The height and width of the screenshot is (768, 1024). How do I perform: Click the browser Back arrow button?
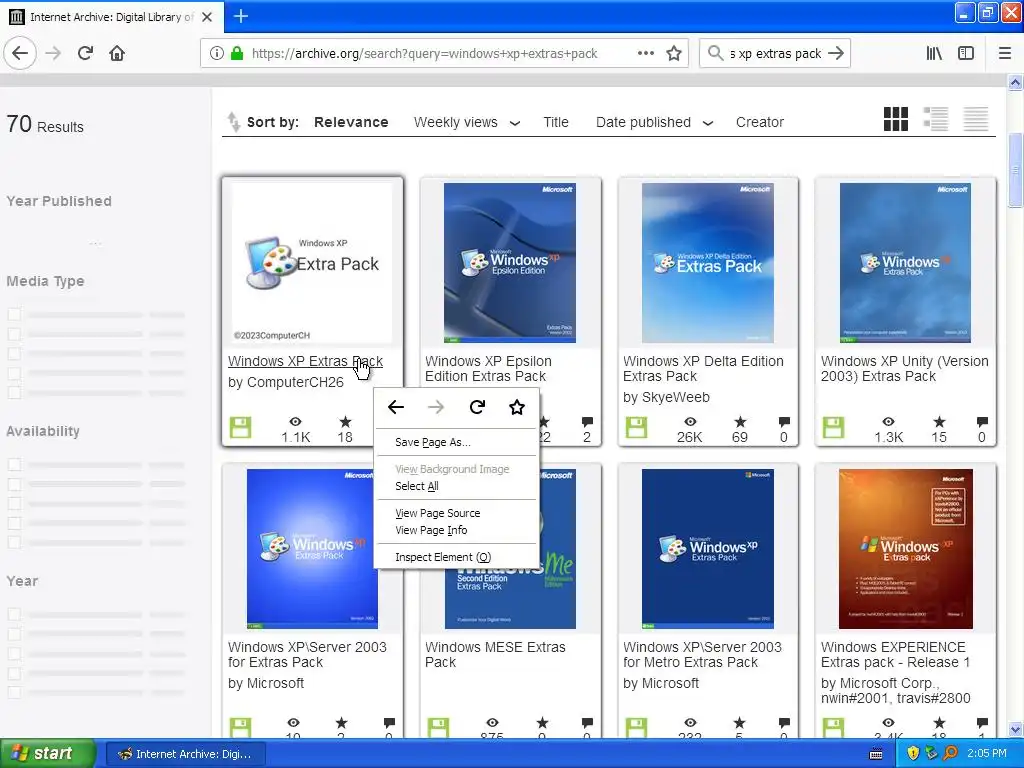pos(20,54)
